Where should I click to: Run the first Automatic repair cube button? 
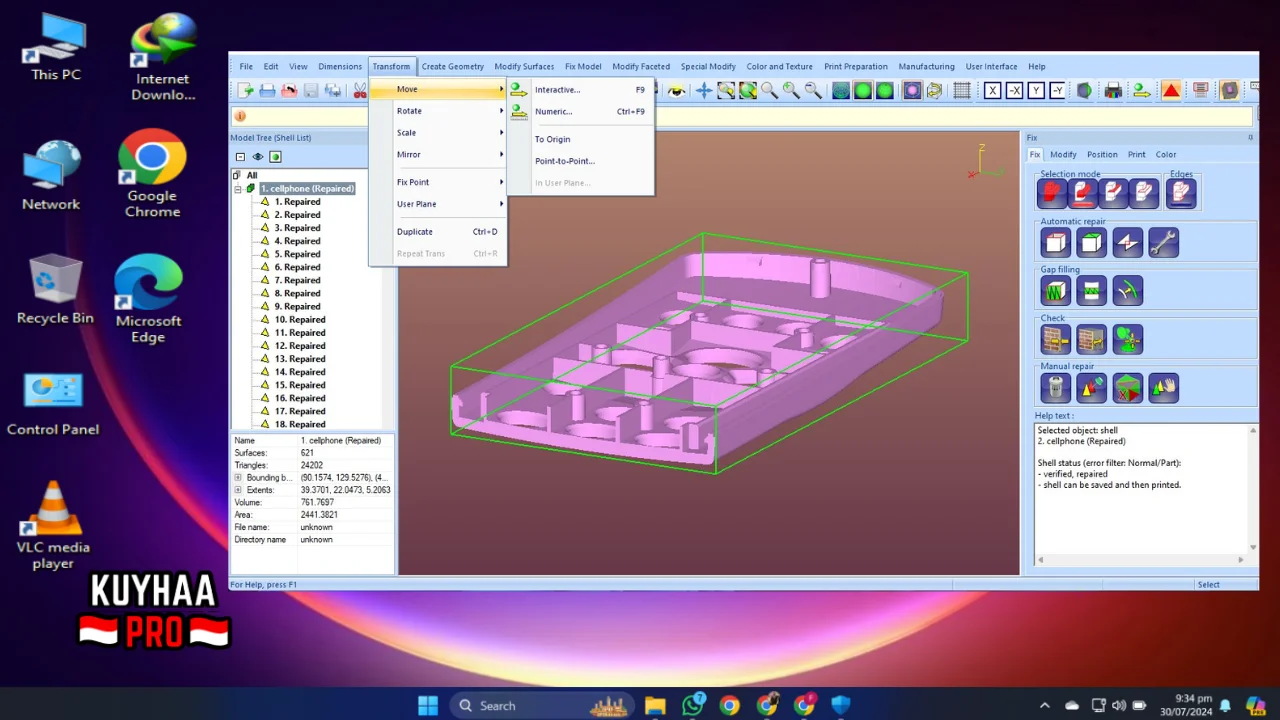tap(1055, 243)
